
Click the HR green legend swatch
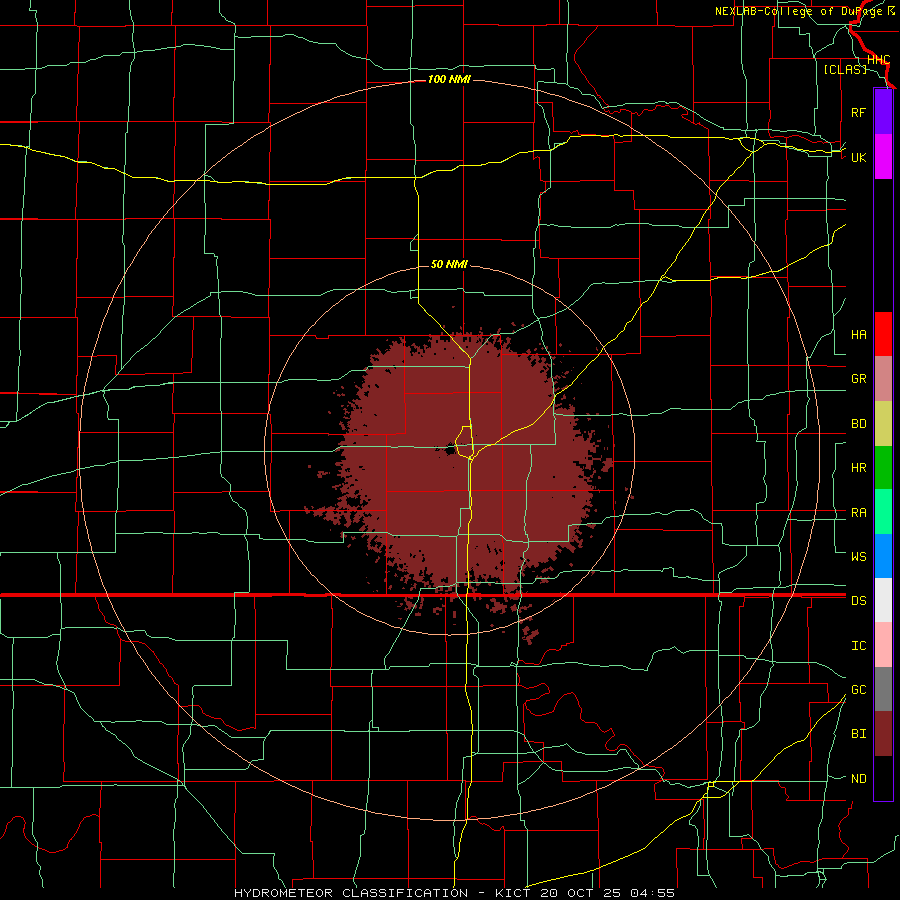tap(883, 467)
